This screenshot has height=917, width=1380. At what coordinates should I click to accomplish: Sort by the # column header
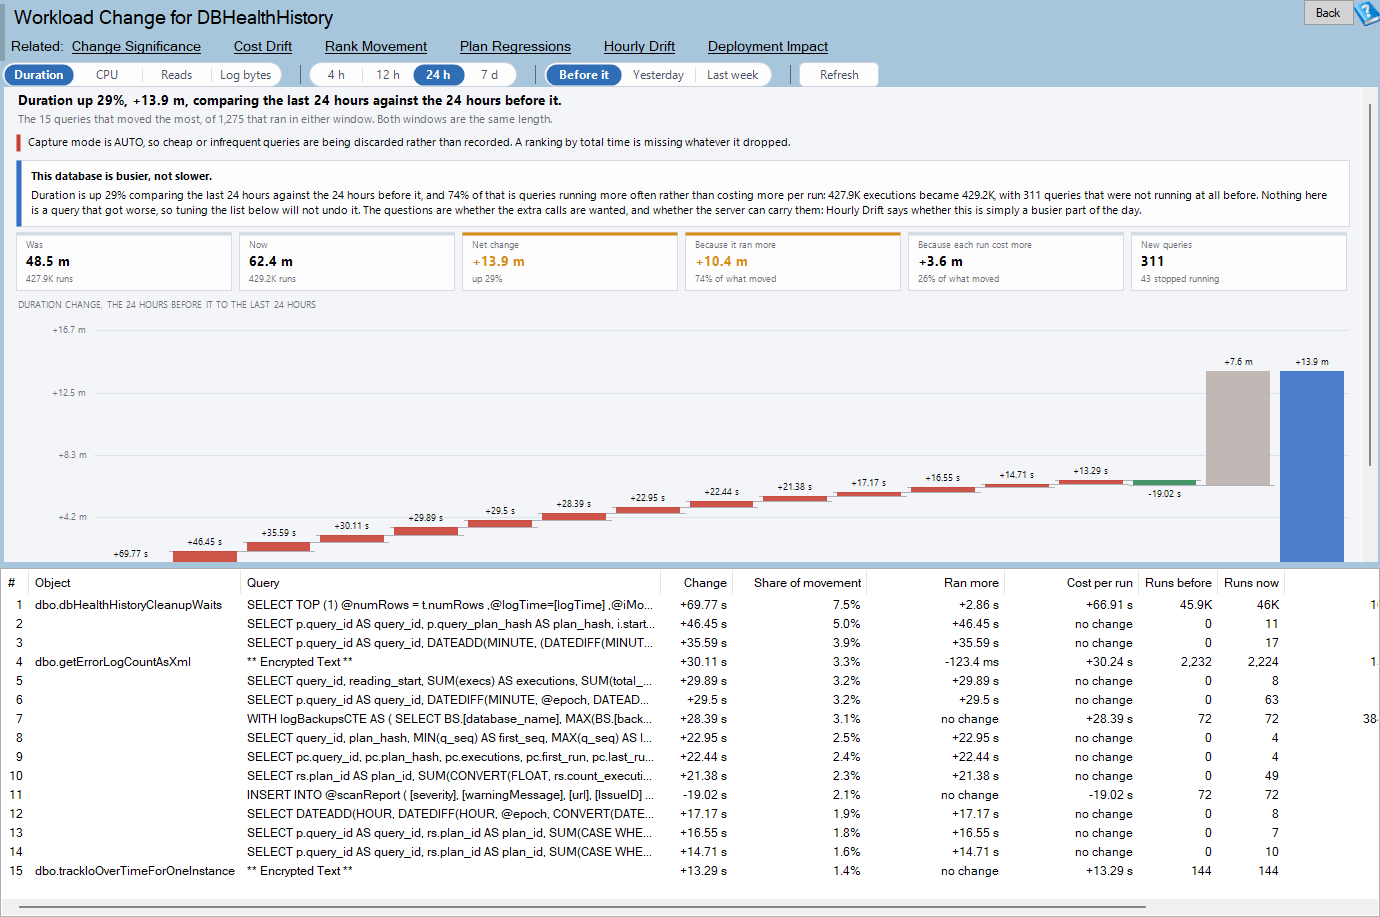[x=15, y=583]
